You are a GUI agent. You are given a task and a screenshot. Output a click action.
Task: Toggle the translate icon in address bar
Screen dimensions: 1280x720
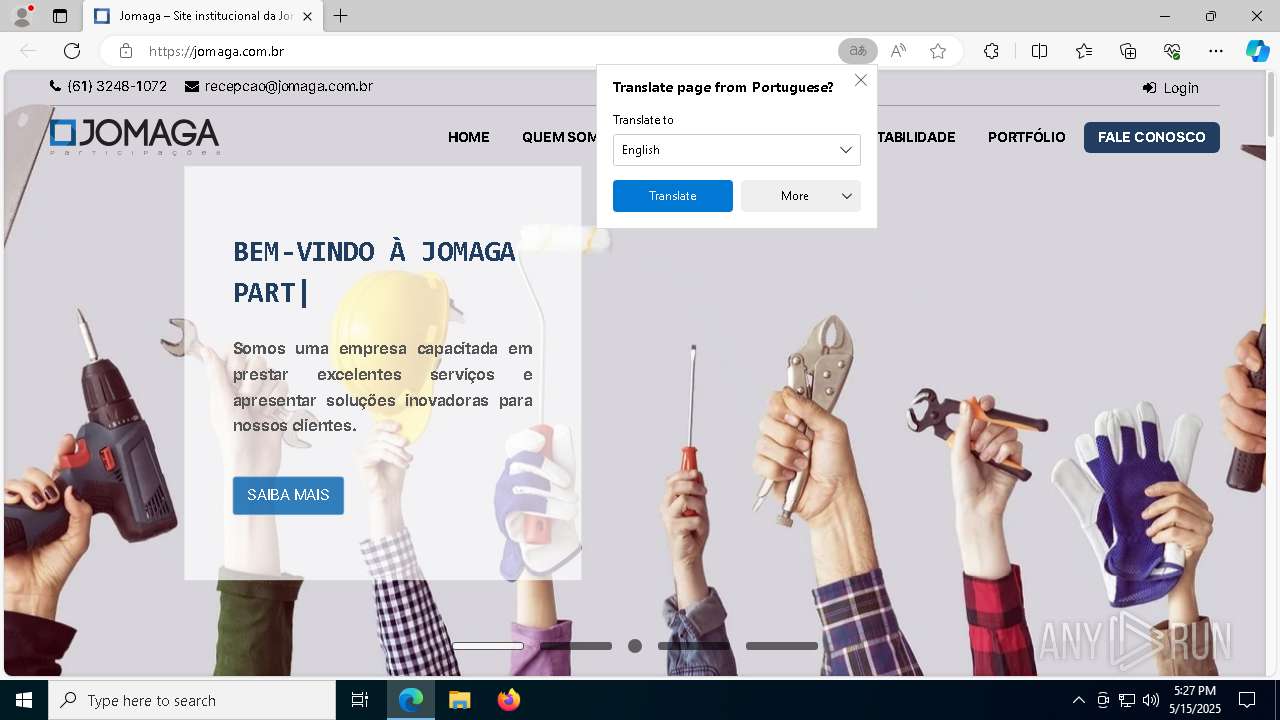click(x=857, y=51)
